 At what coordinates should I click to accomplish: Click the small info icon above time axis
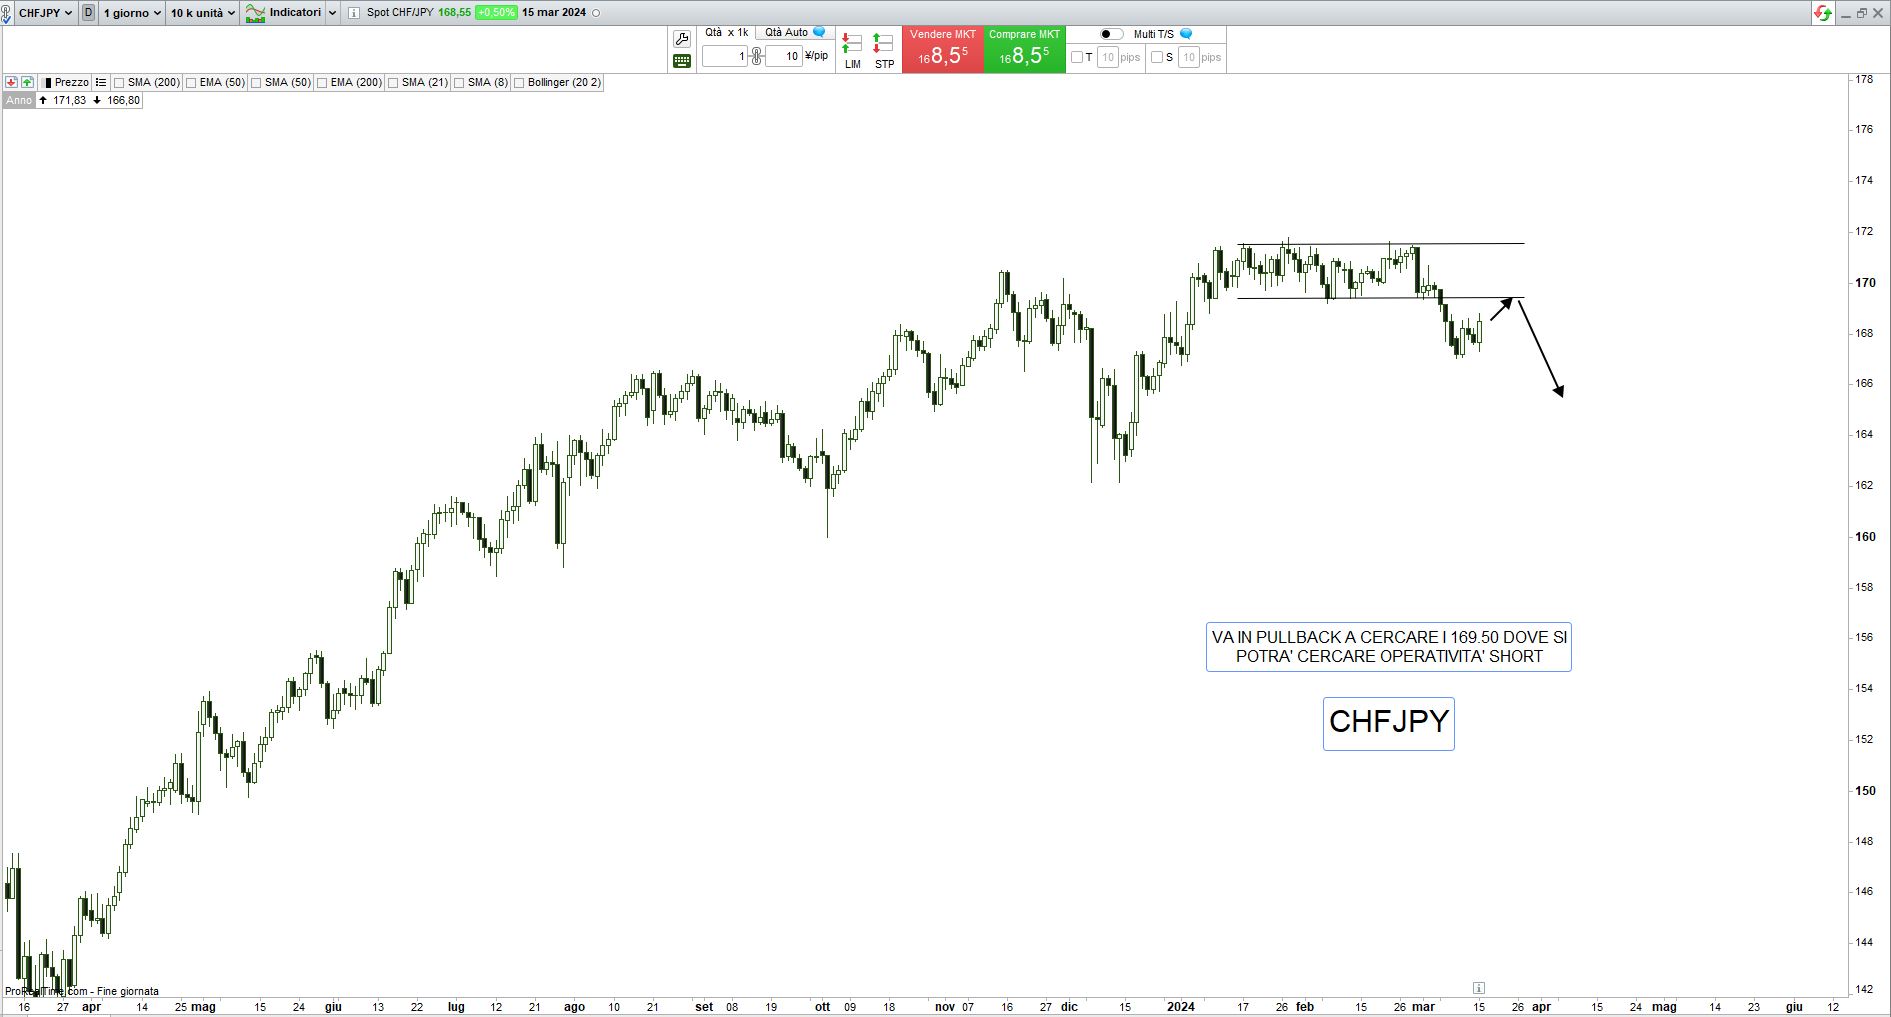click(1478, 987)
